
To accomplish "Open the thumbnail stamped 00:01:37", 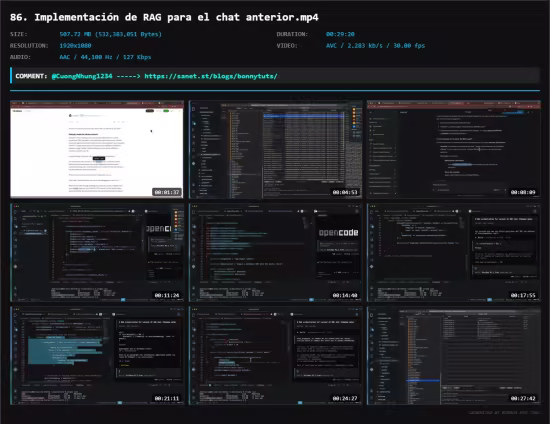I will (x=97, y=149).
